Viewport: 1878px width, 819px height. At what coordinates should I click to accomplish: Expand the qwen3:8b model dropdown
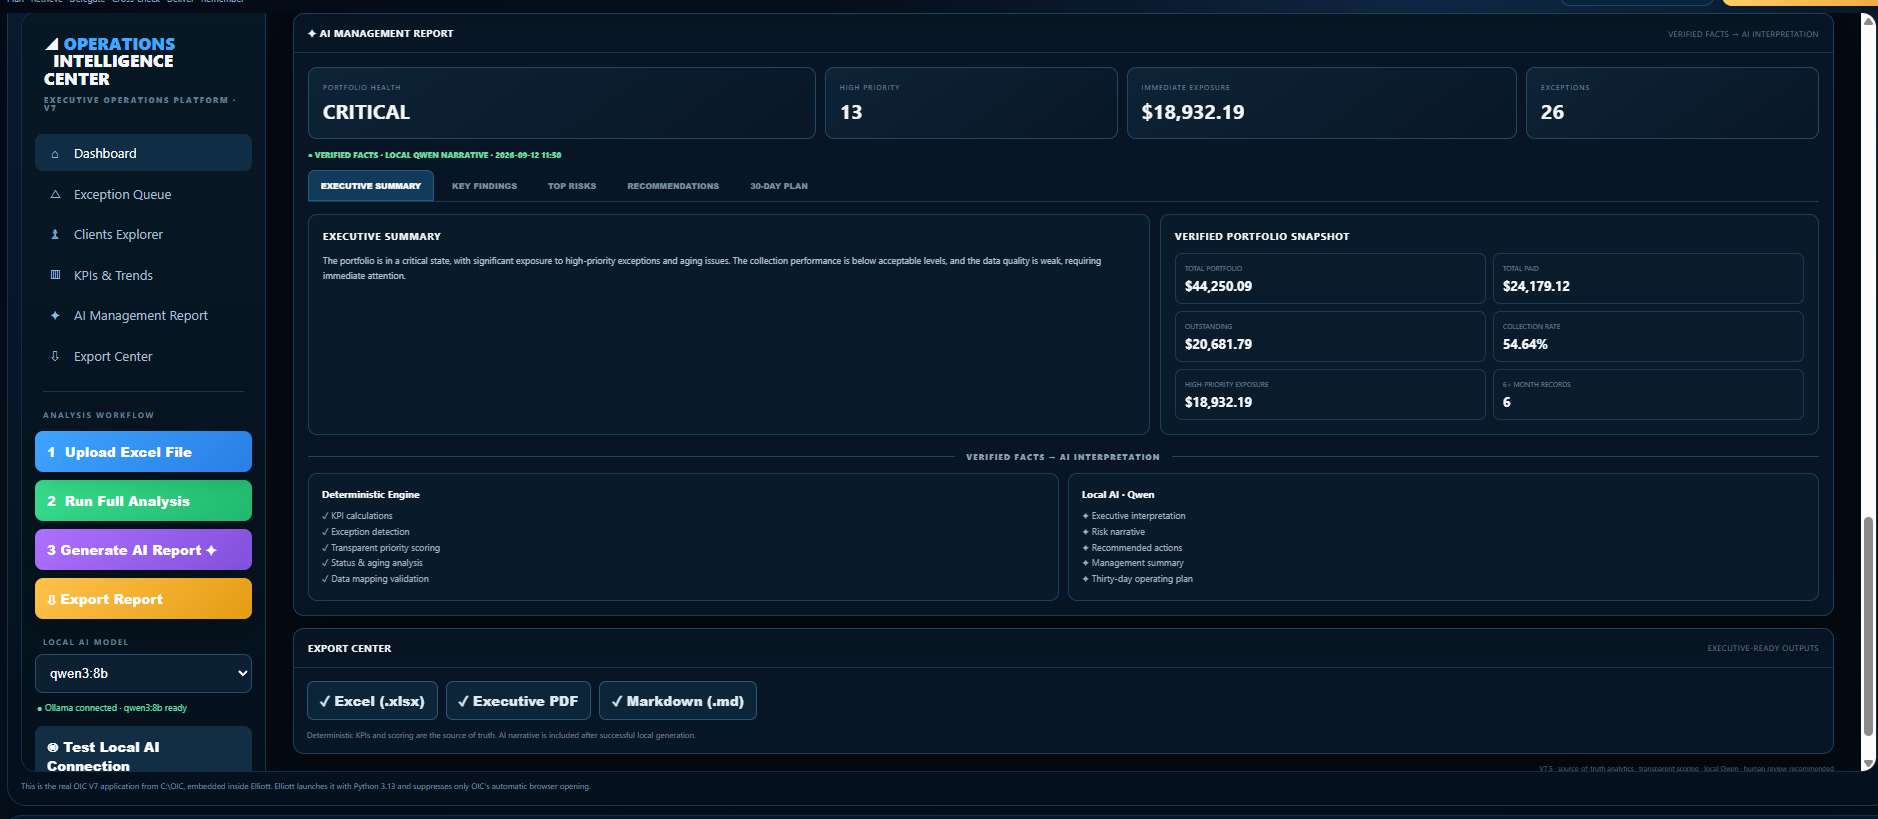coord(143,673)
